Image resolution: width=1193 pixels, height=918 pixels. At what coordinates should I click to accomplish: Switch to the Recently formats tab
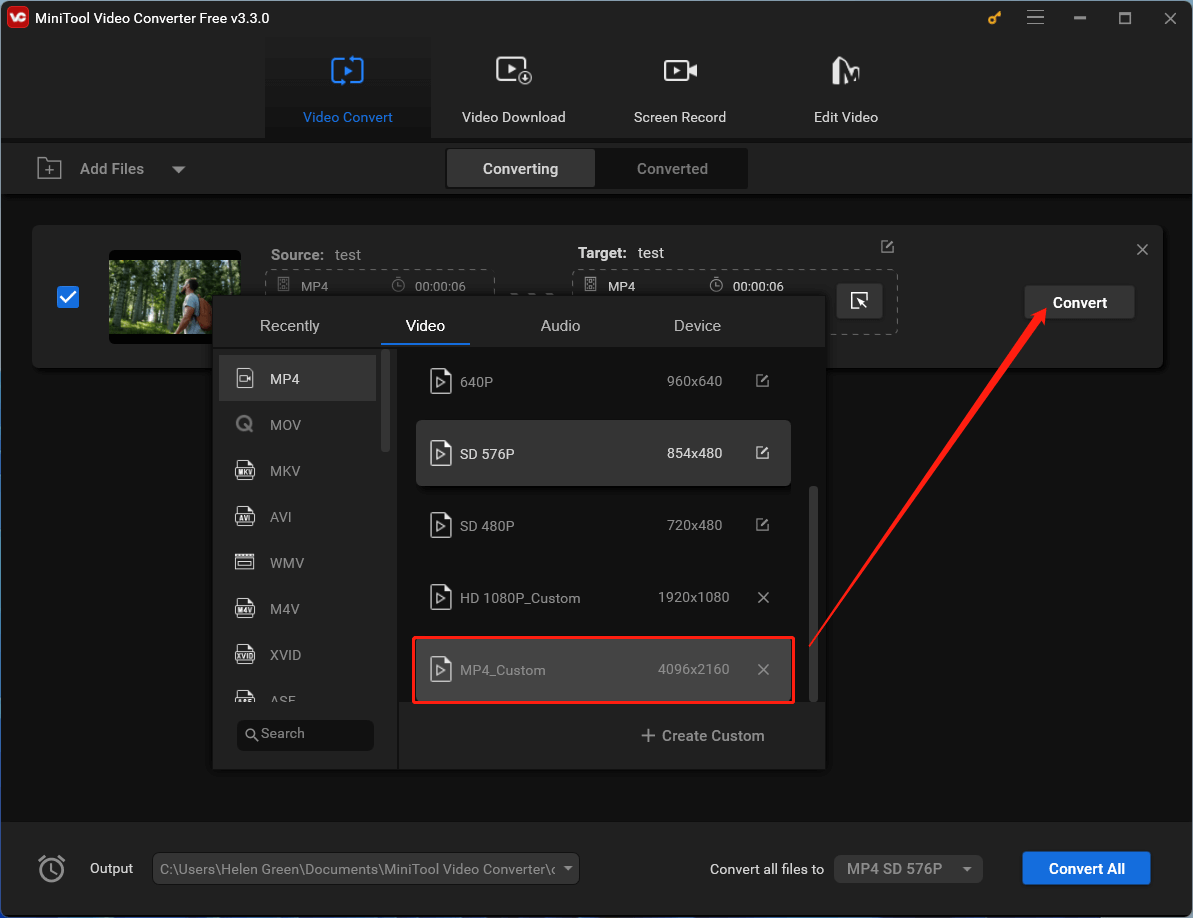(x=289, y=326)
